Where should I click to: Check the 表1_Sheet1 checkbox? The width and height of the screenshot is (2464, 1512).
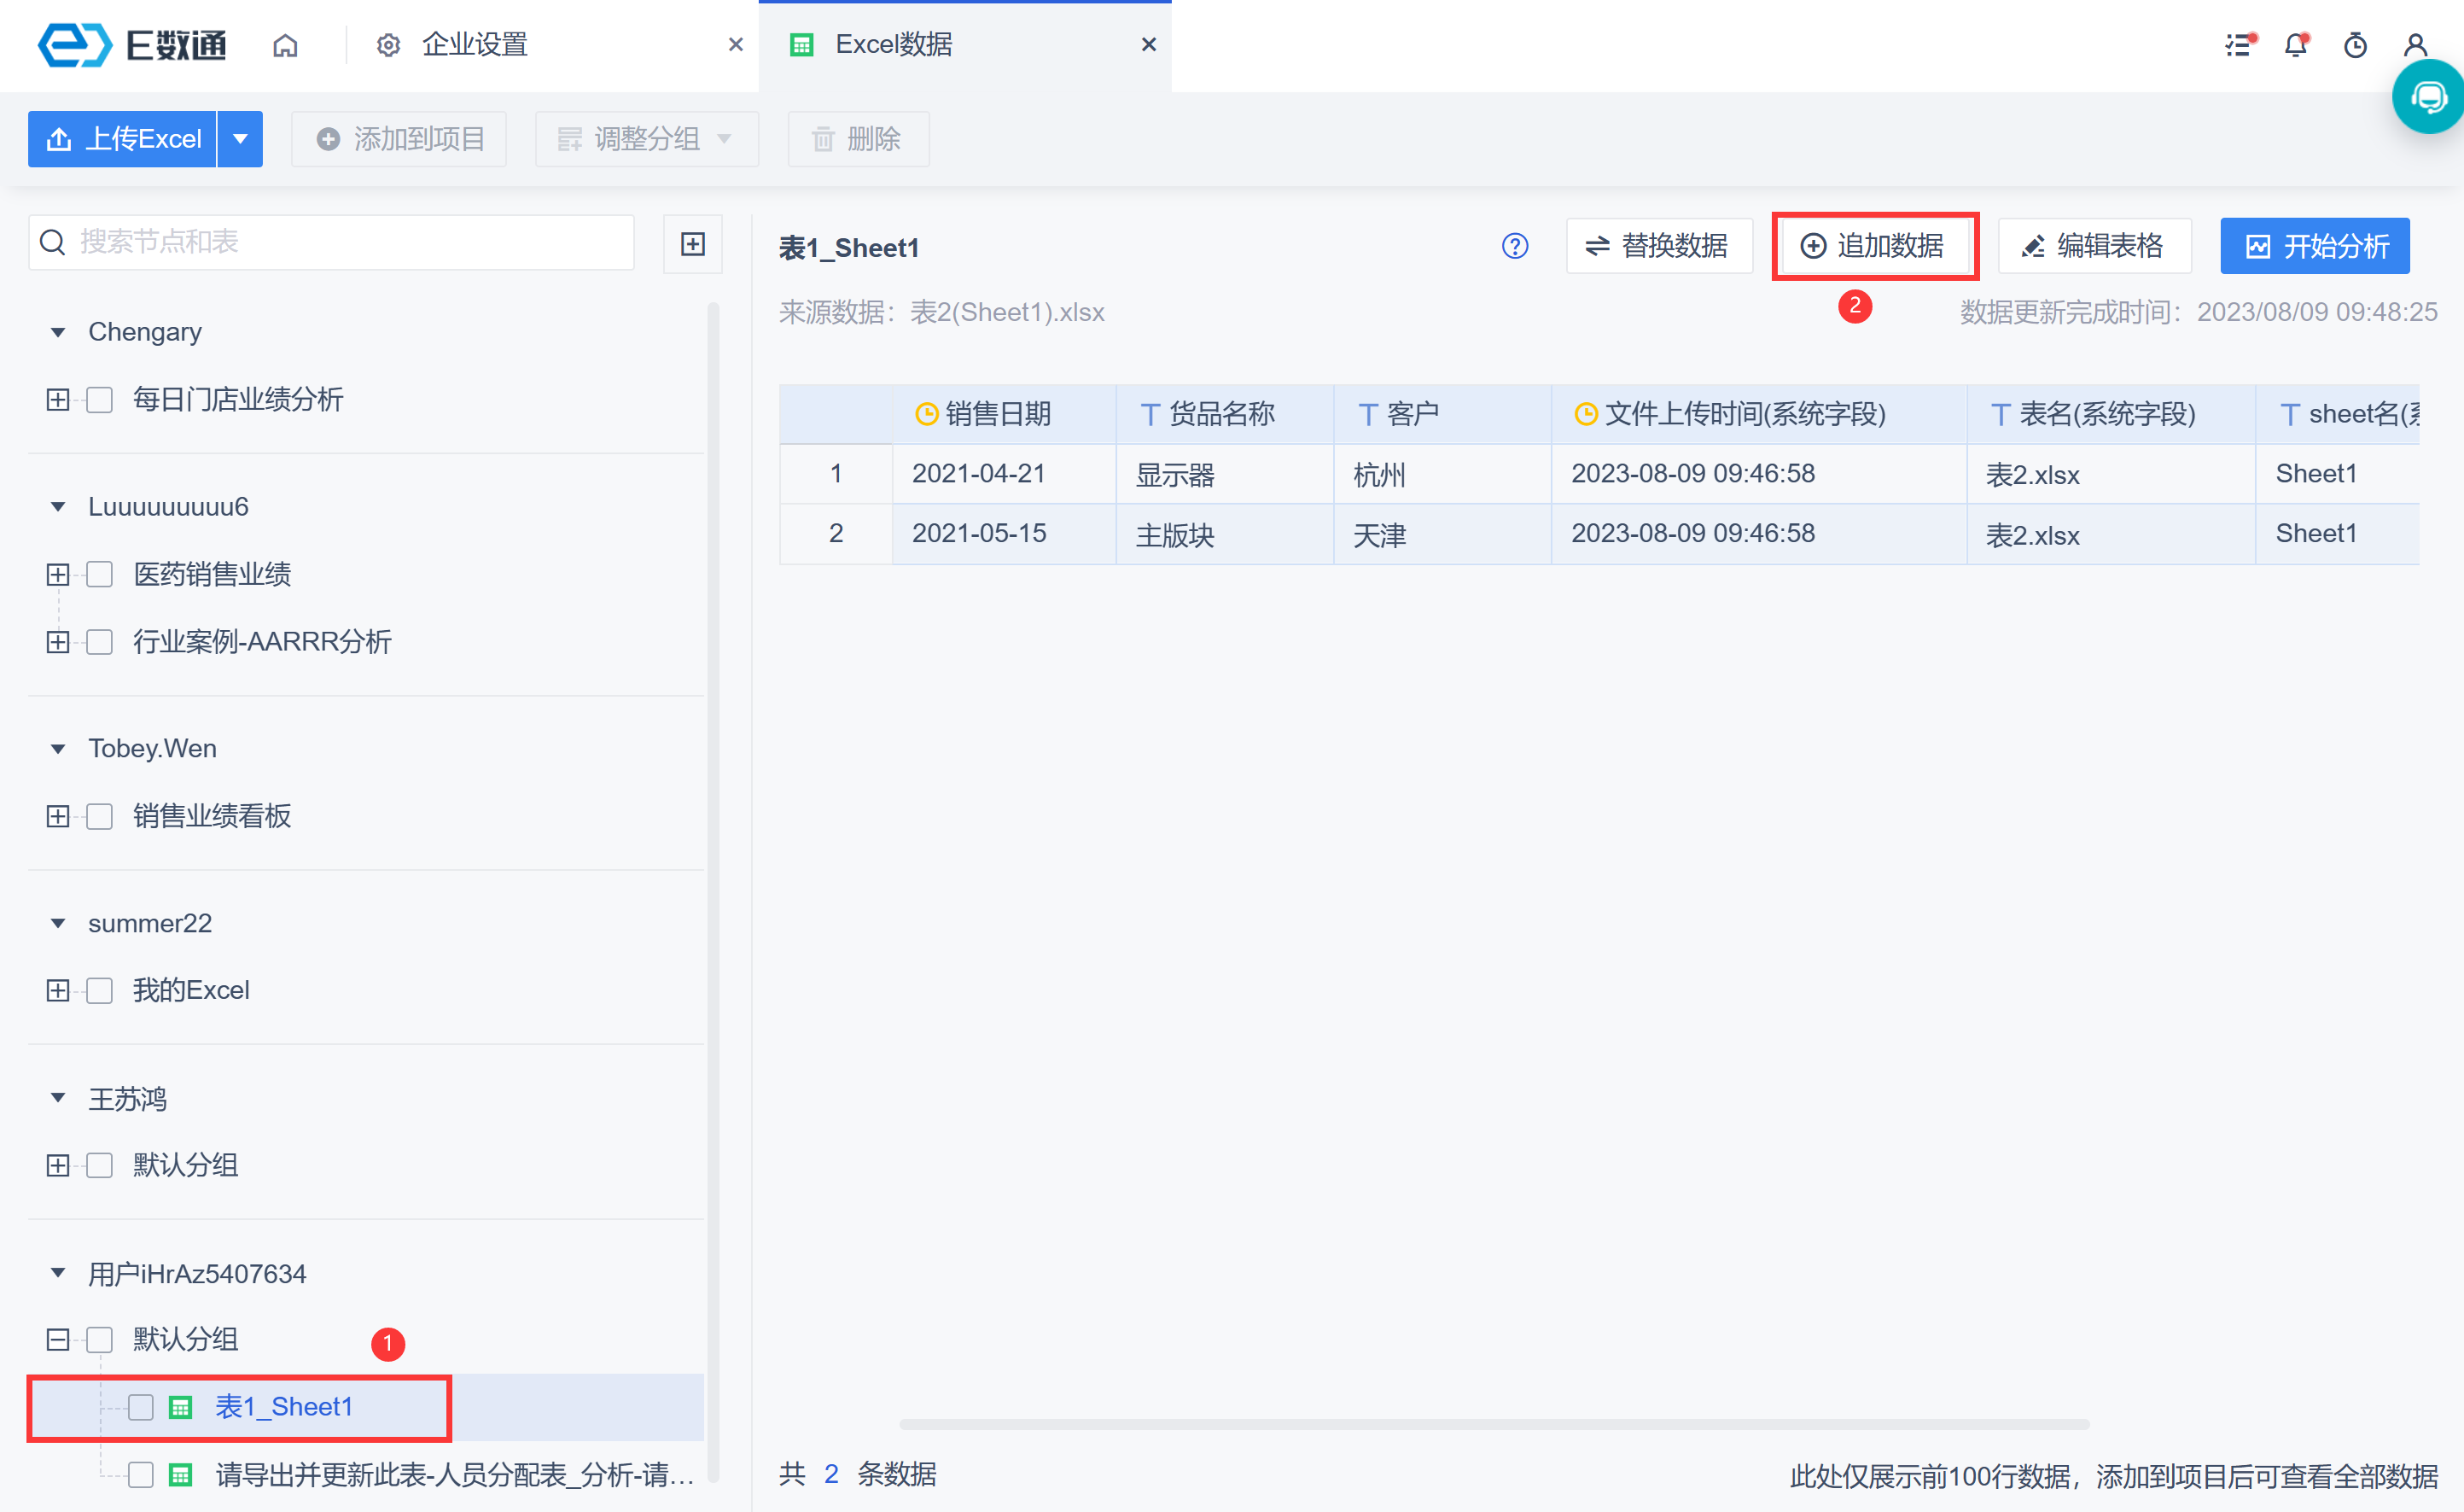(x=141, y=1407)
